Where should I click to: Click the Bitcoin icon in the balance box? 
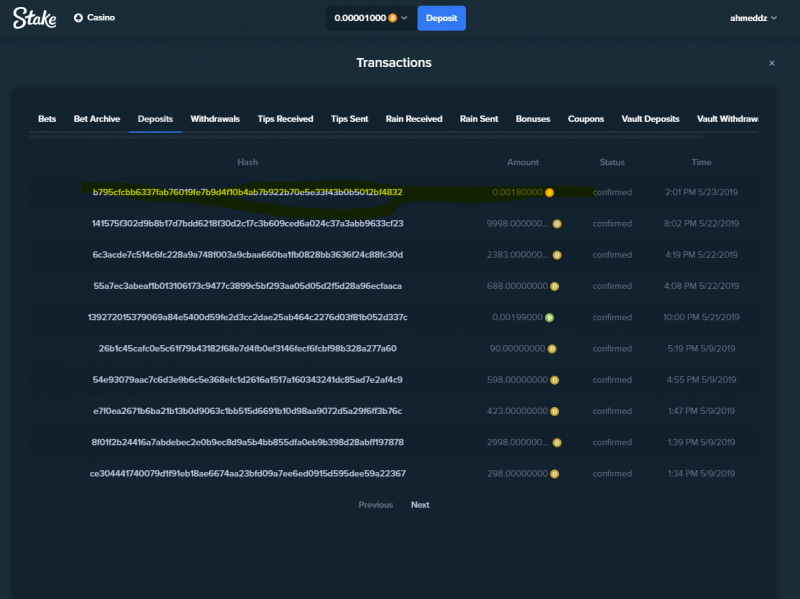[x=392, y=18]
